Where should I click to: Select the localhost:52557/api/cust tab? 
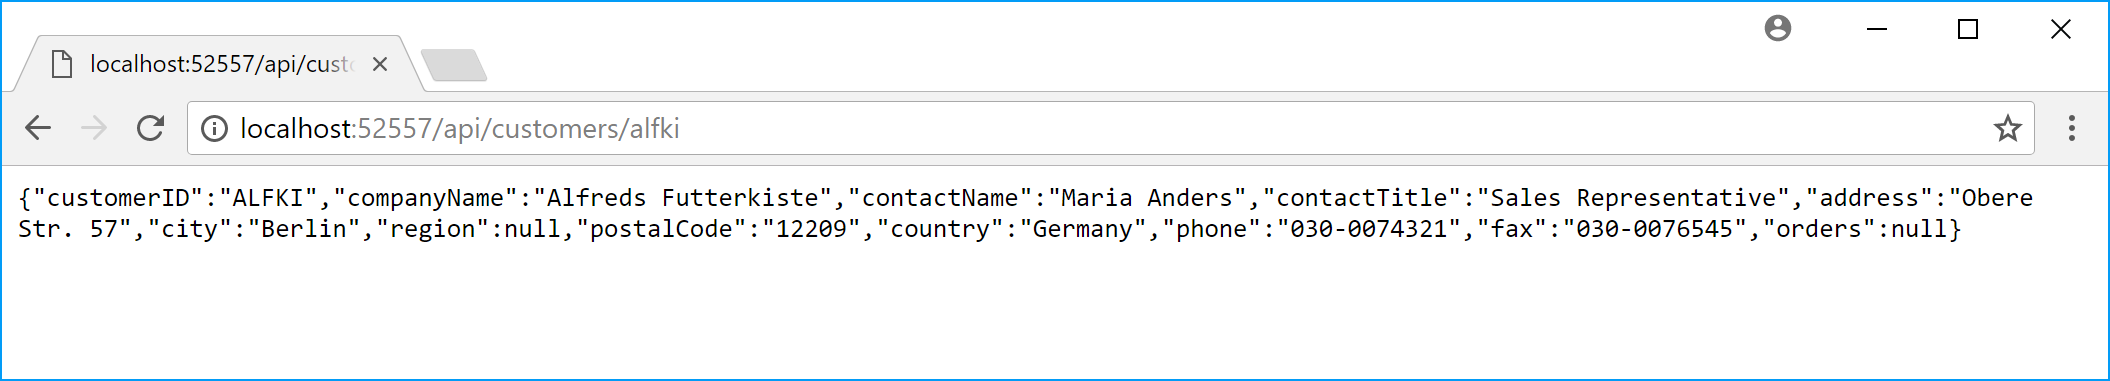tap(222, 64)
